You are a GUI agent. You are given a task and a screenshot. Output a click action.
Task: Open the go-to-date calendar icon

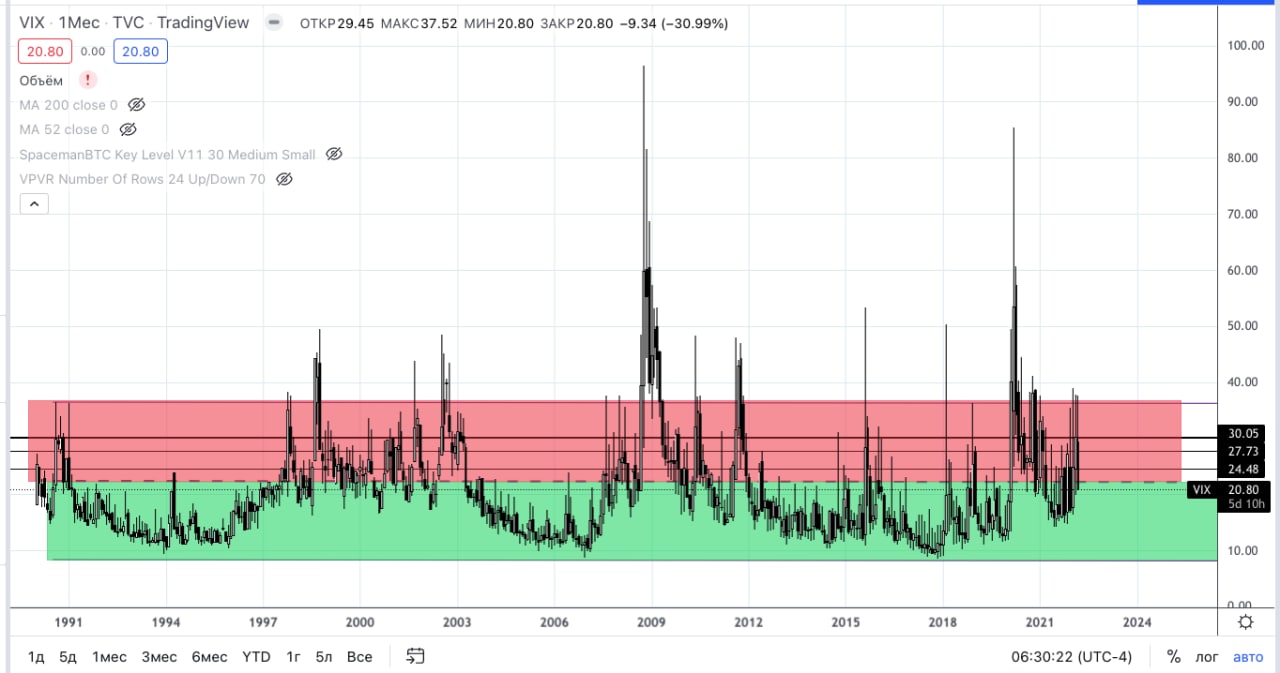pos(416,657)
